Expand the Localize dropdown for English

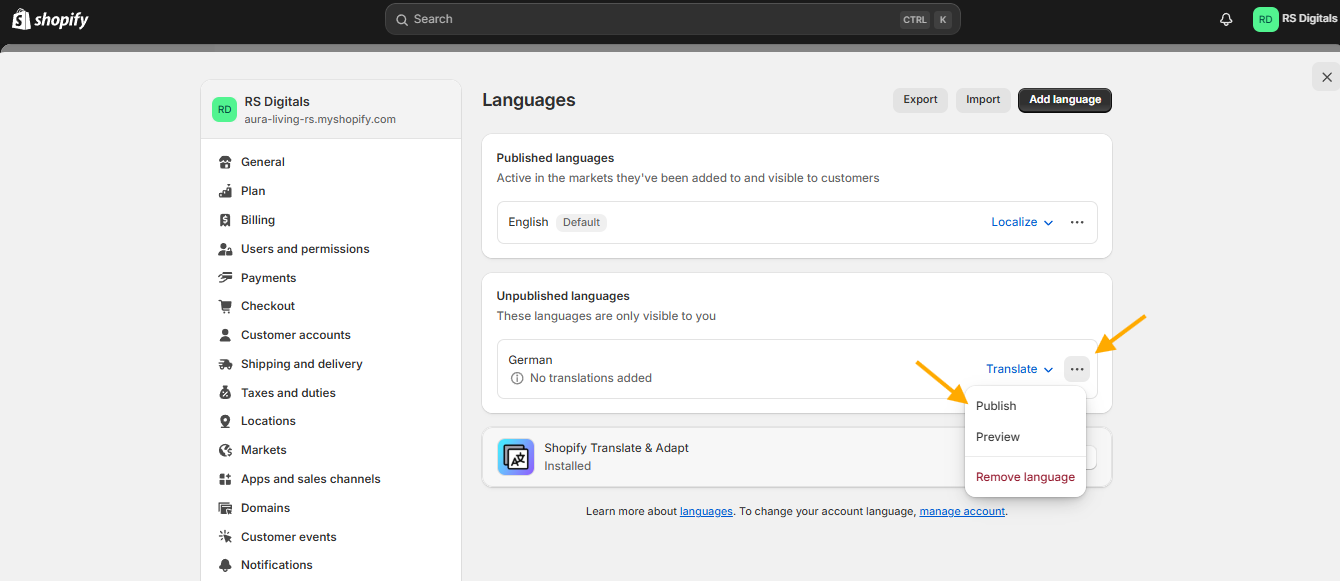click(x=1022, y=222)
